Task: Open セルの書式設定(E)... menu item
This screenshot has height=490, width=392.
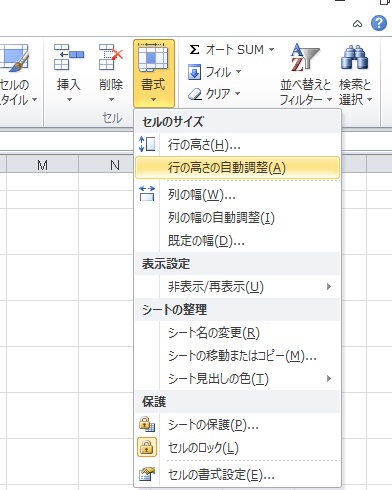Action: (237, 474)
